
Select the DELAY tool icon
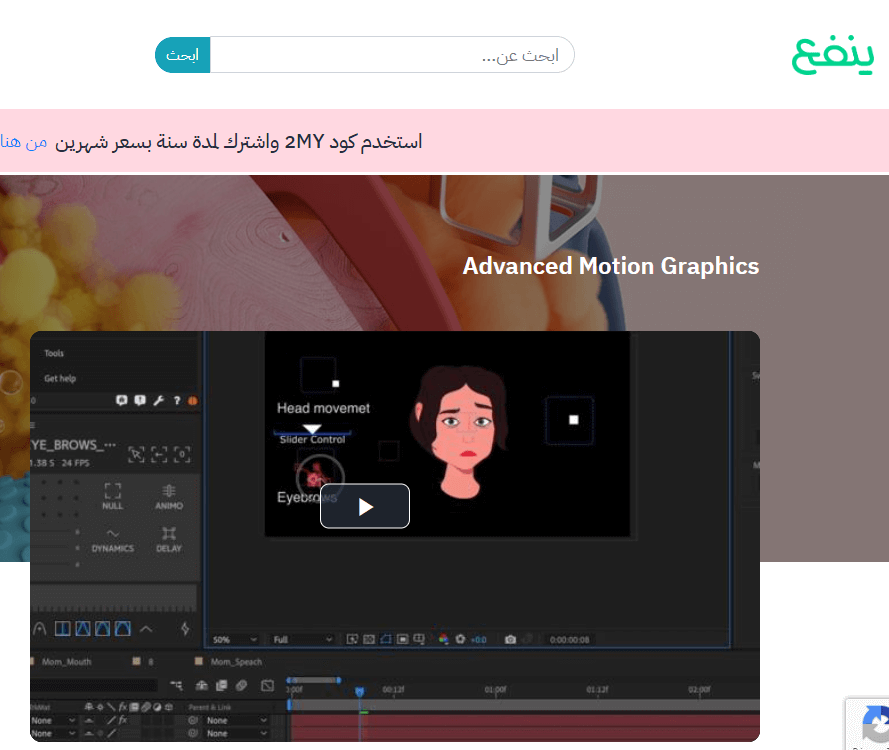click(169, 539)
